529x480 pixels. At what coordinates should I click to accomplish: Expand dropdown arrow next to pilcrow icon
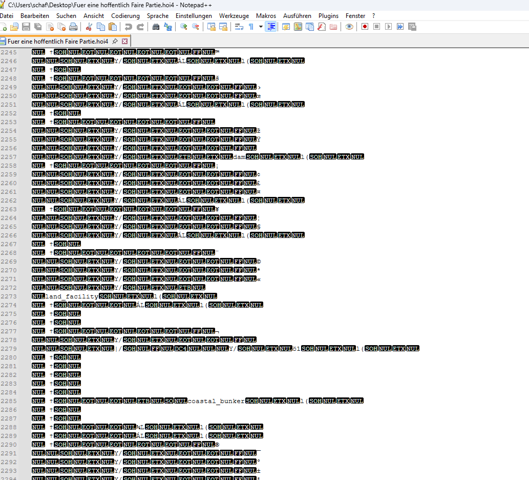pyautogui.click(x=261, y=27)
